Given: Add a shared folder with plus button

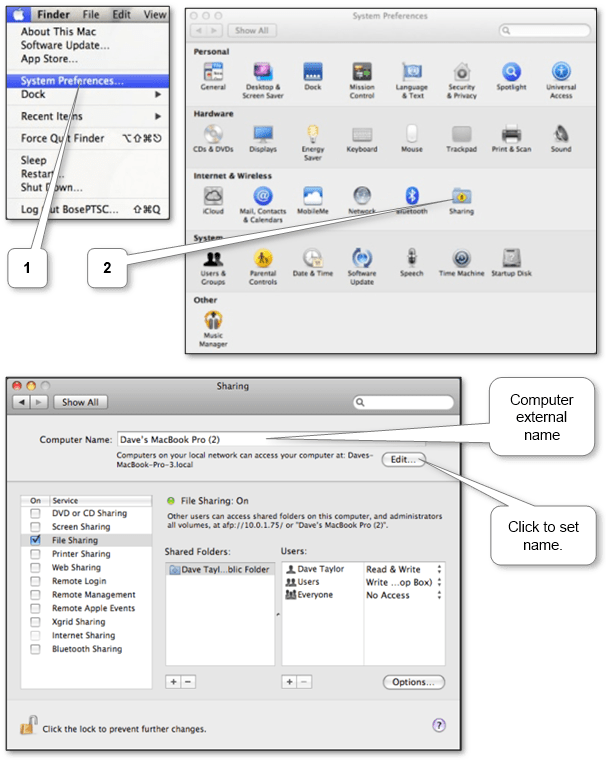Looking at the screenshot, I should tap(174, 682).
